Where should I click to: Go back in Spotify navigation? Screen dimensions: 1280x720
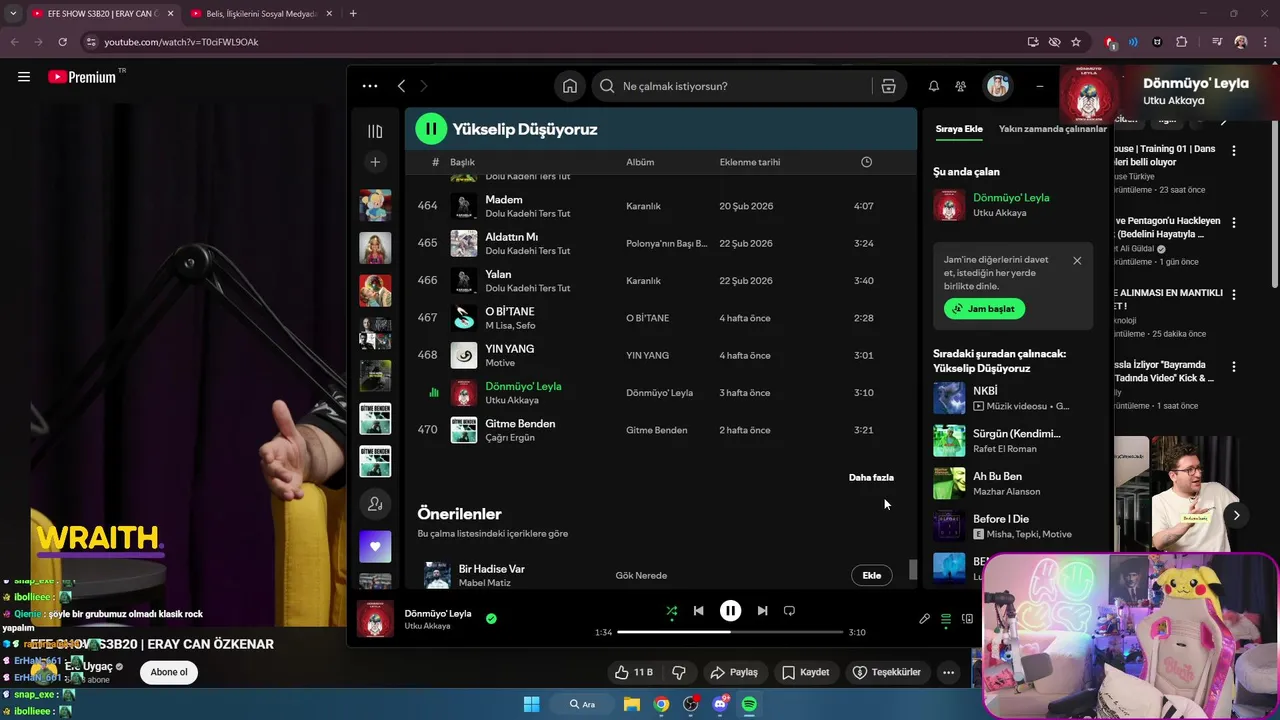pos(401,86)
